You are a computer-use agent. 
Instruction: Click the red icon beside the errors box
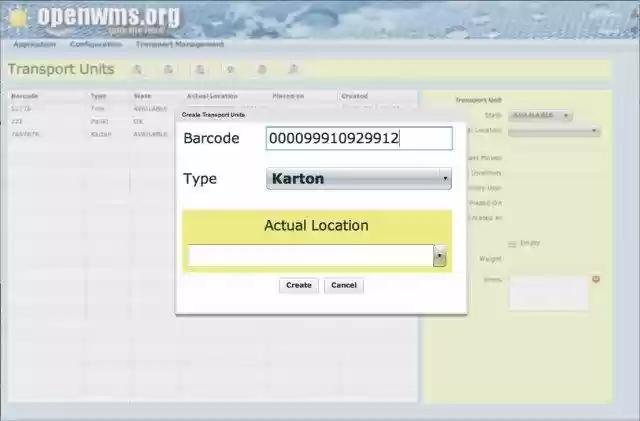[596, 279]
